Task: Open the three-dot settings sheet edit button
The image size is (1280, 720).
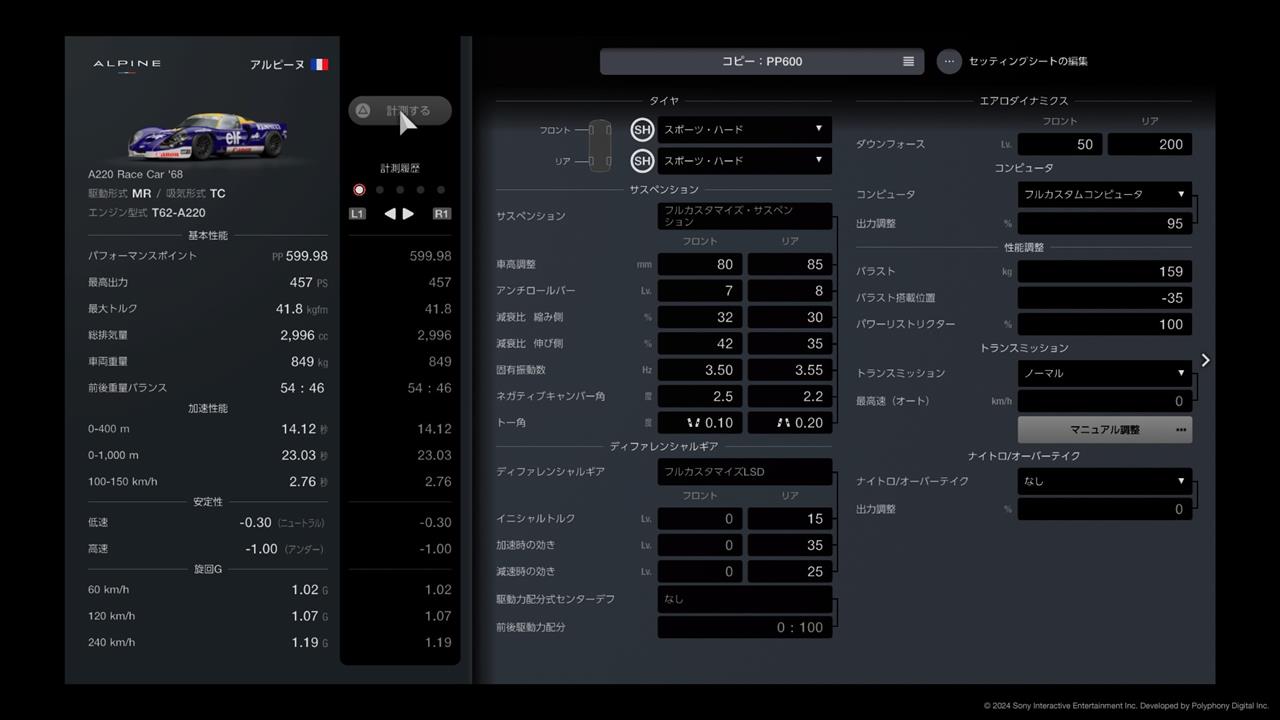Action: point(949,61)
